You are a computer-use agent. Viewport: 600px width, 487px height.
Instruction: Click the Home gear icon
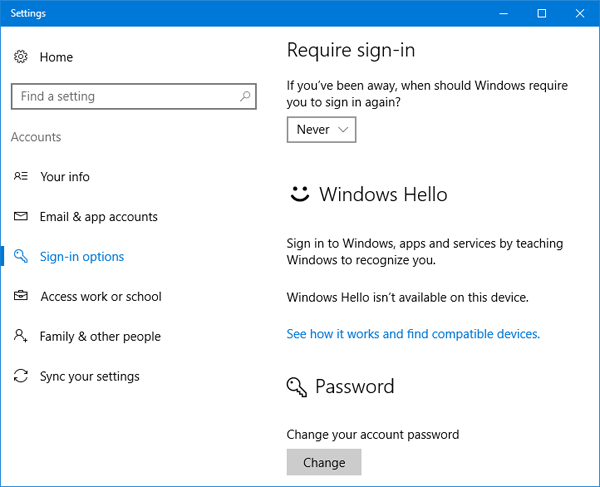coord(21,57)
